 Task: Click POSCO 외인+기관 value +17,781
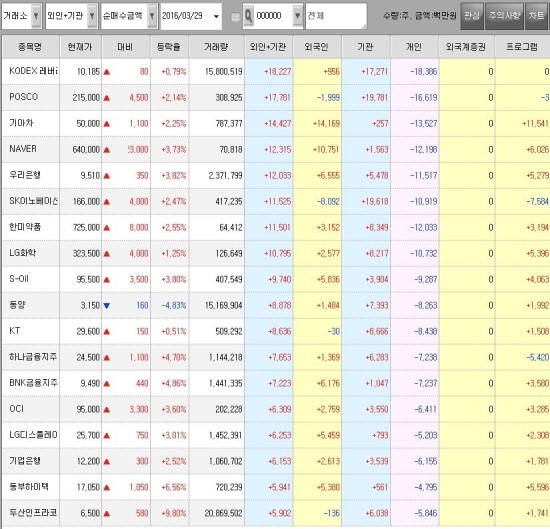277,98
